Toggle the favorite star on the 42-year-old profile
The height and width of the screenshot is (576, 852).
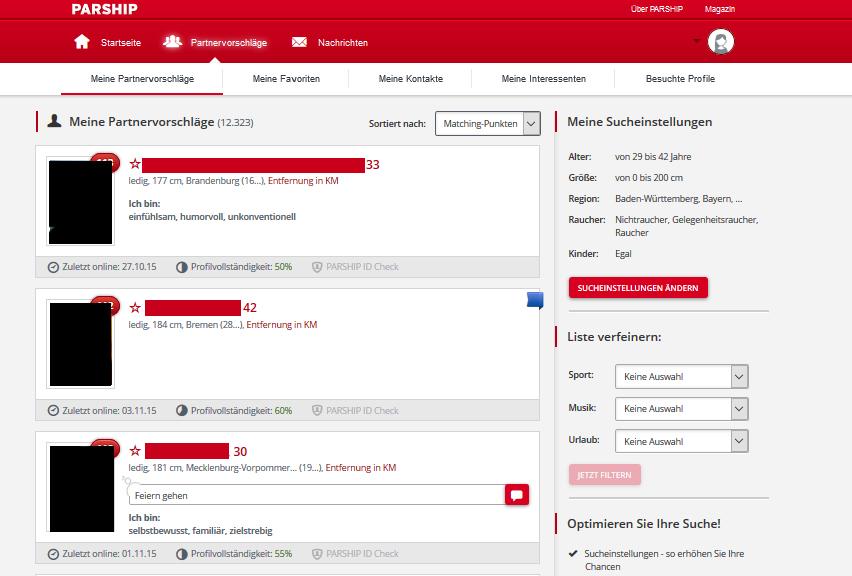tap(135, 308)
